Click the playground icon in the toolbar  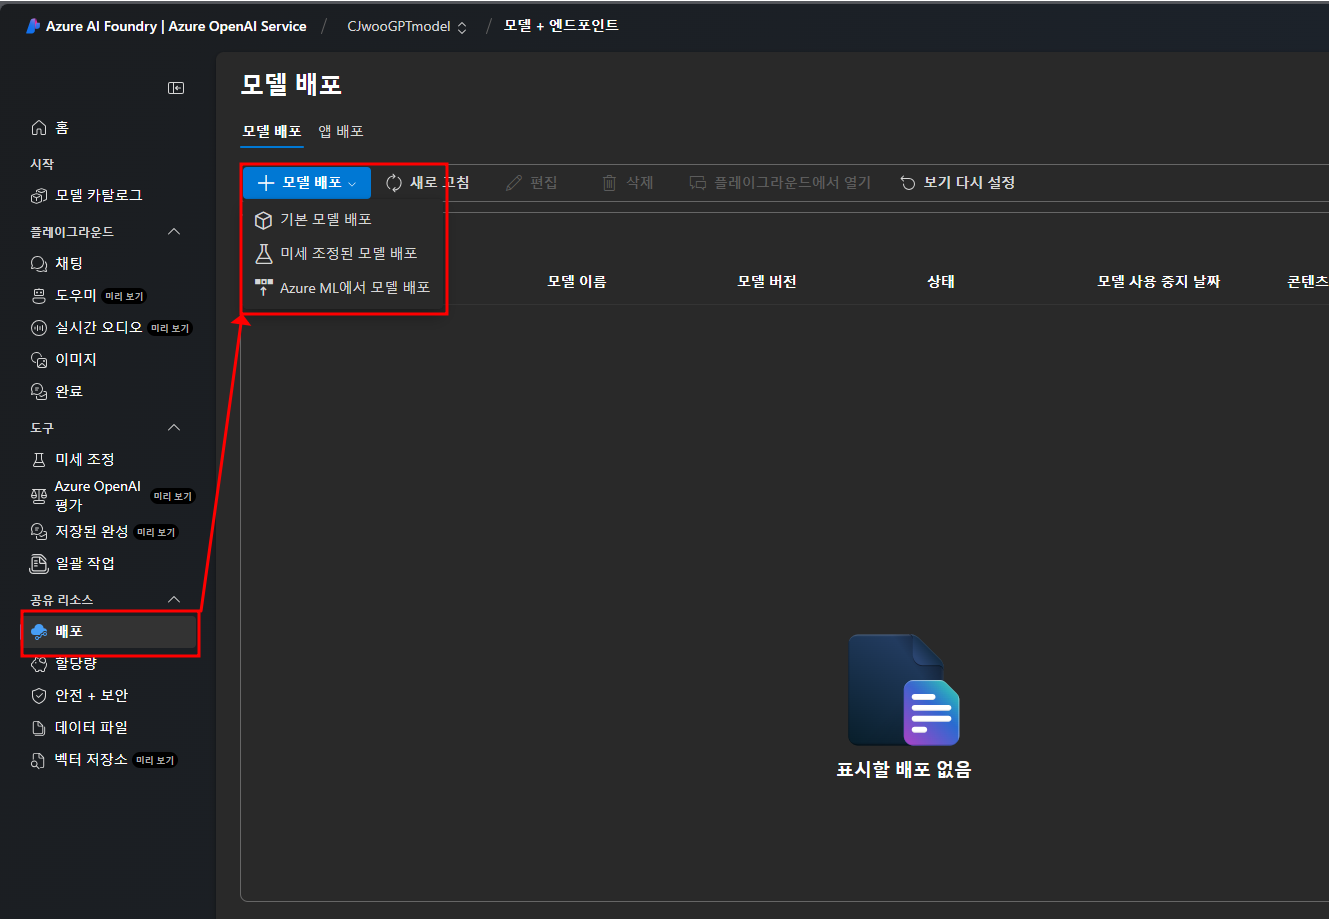point(698,182)
